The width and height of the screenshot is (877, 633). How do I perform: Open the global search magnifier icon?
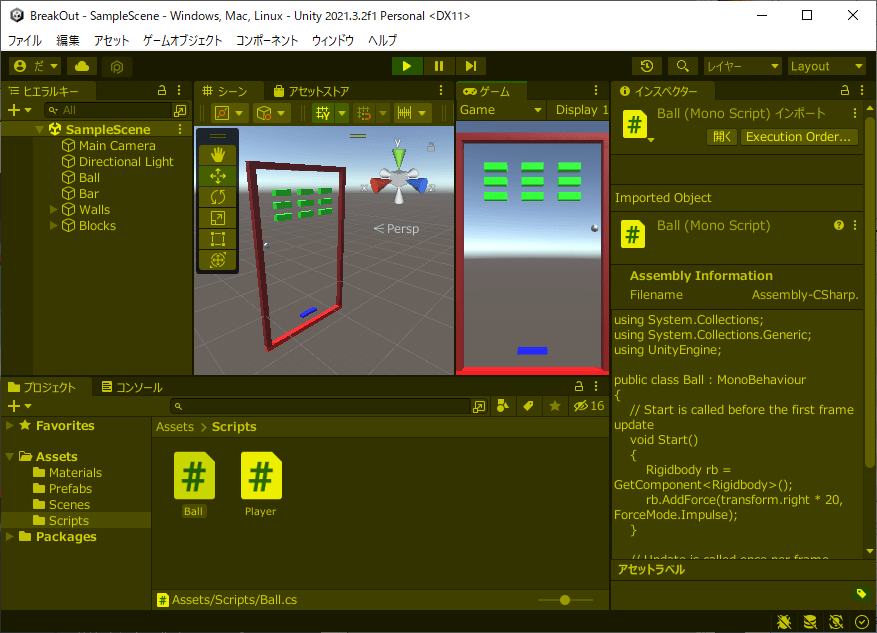pyautogui.click(x=682, y=66)
